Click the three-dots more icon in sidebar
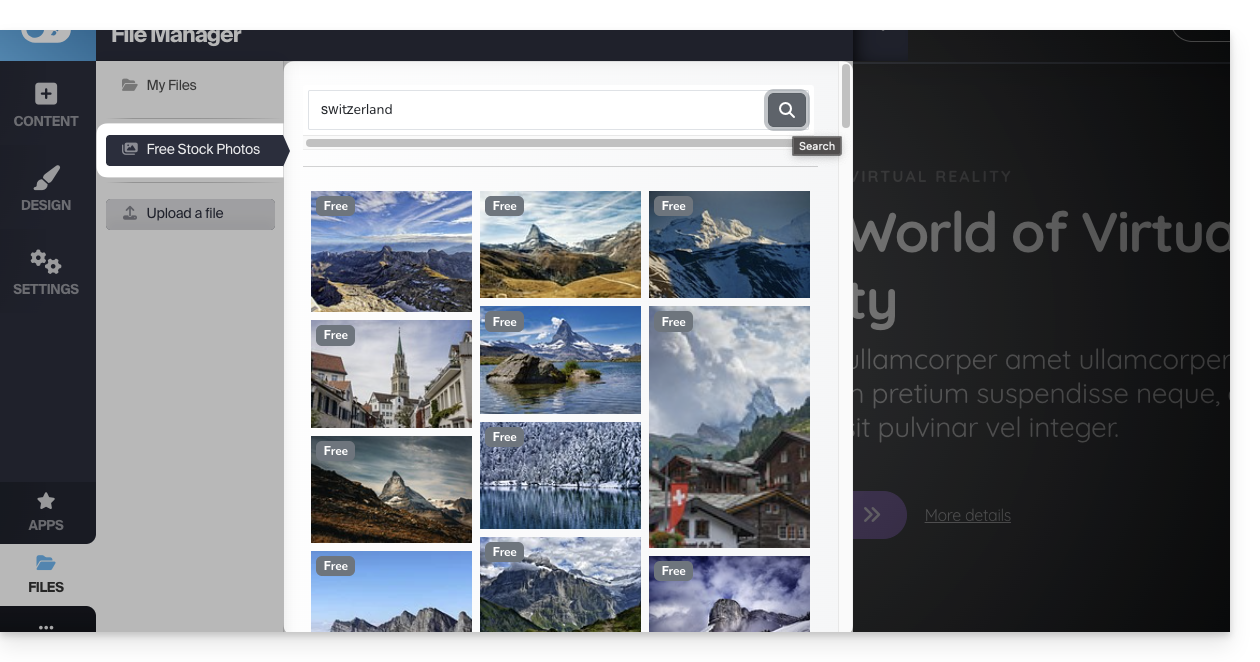 (46, 627)
